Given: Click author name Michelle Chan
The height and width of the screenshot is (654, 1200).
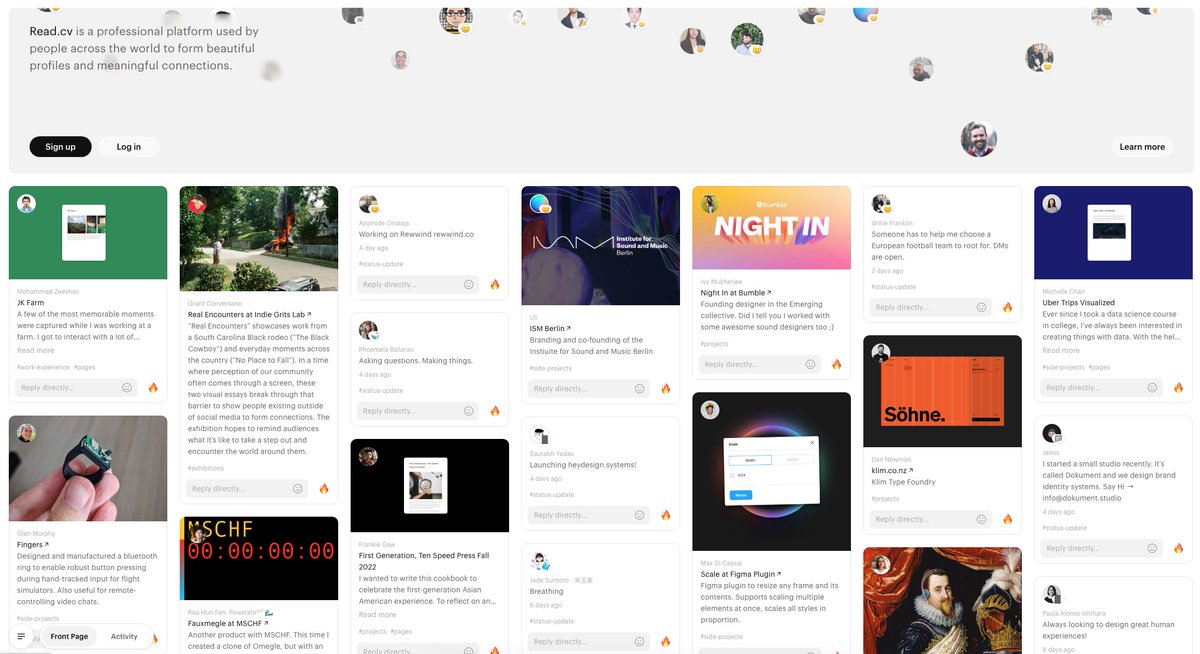Looking at the screenshot, I should tap(1063, 292).
